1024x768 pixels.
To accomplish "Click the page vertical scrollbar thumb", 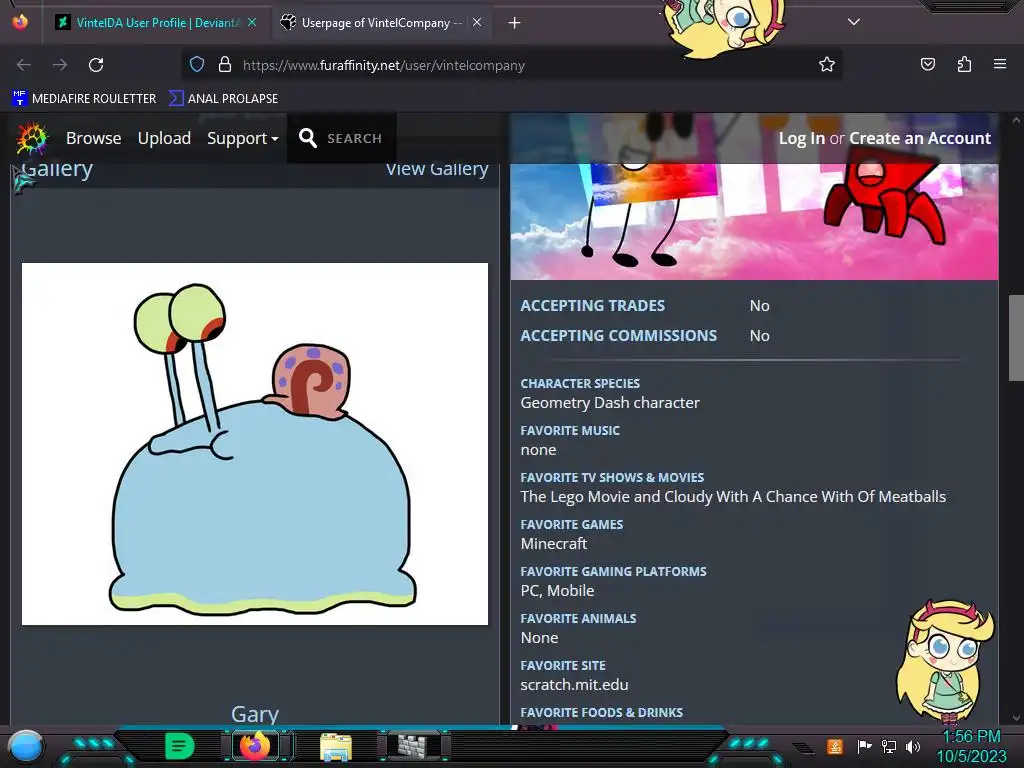I will click(x=1016, y=338).
